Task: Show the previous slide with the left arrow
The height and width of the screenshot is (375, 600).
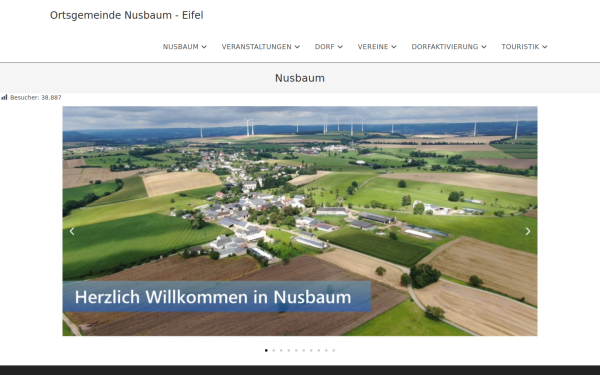Action: [72, 231]
